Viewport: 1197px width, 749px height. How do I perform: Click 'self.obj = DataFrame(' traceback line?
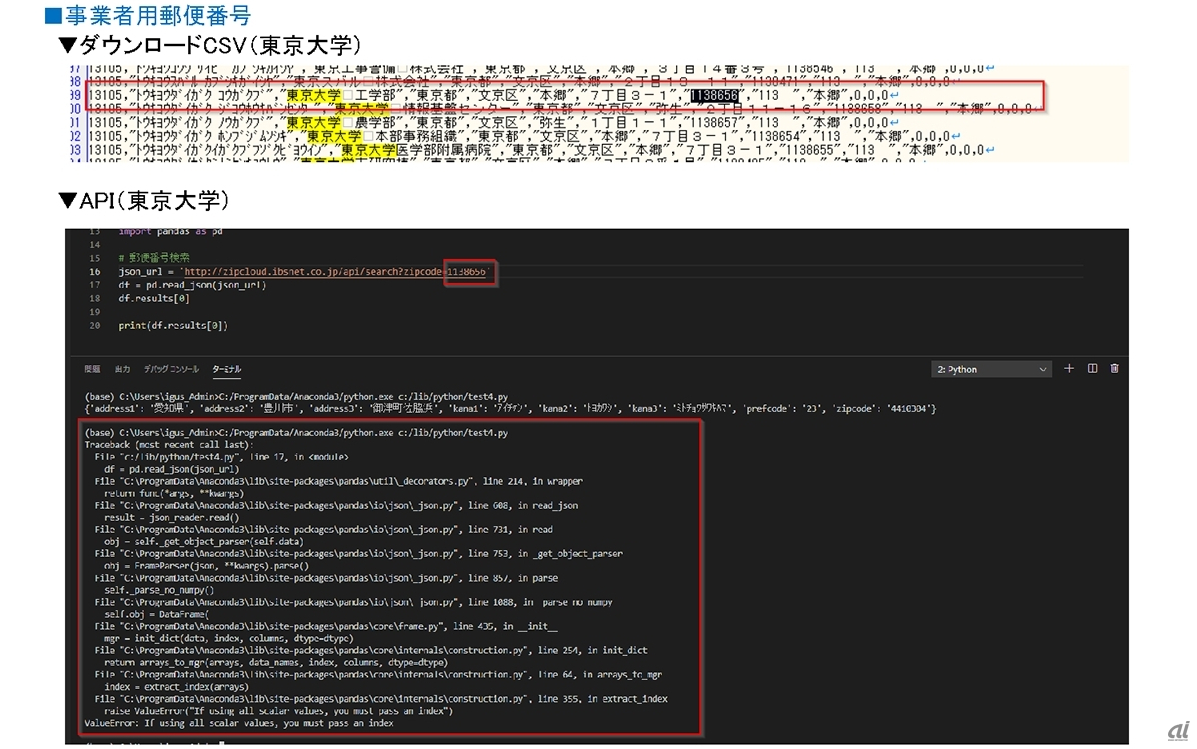point(156,614)
